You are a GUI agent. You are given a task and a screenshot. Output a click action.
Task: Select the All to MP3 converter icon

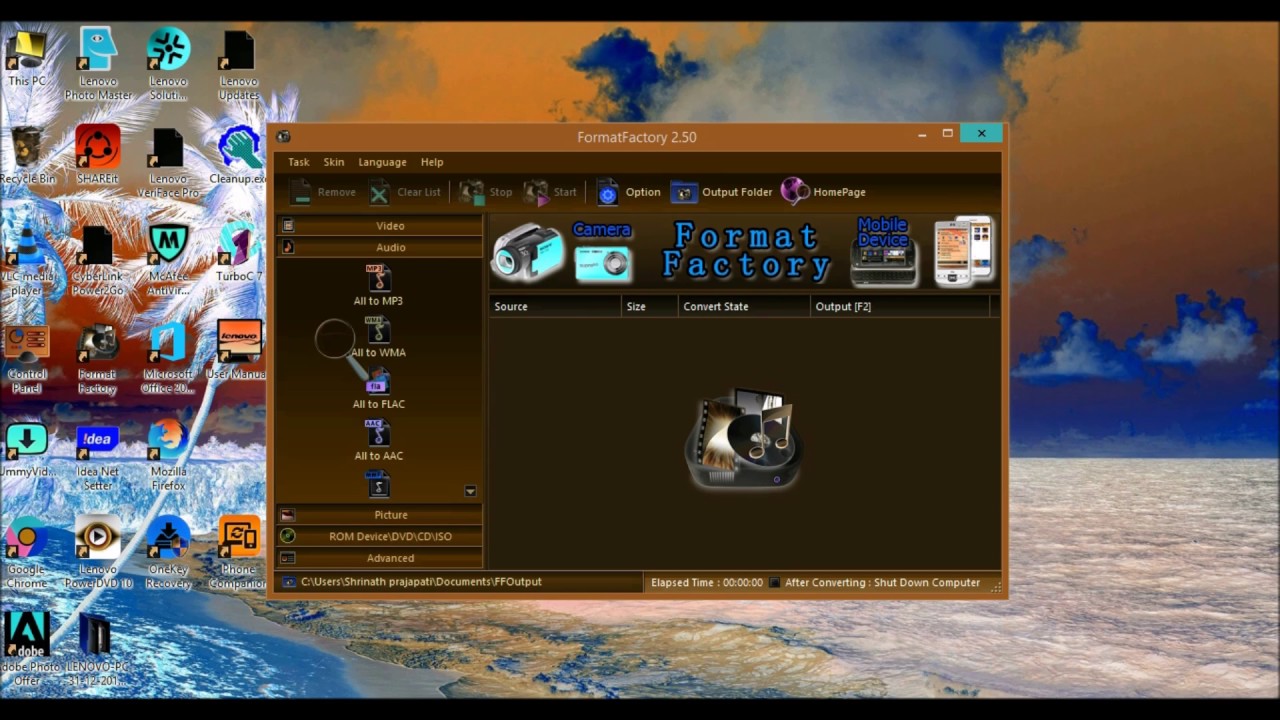(x=378, y=278)
